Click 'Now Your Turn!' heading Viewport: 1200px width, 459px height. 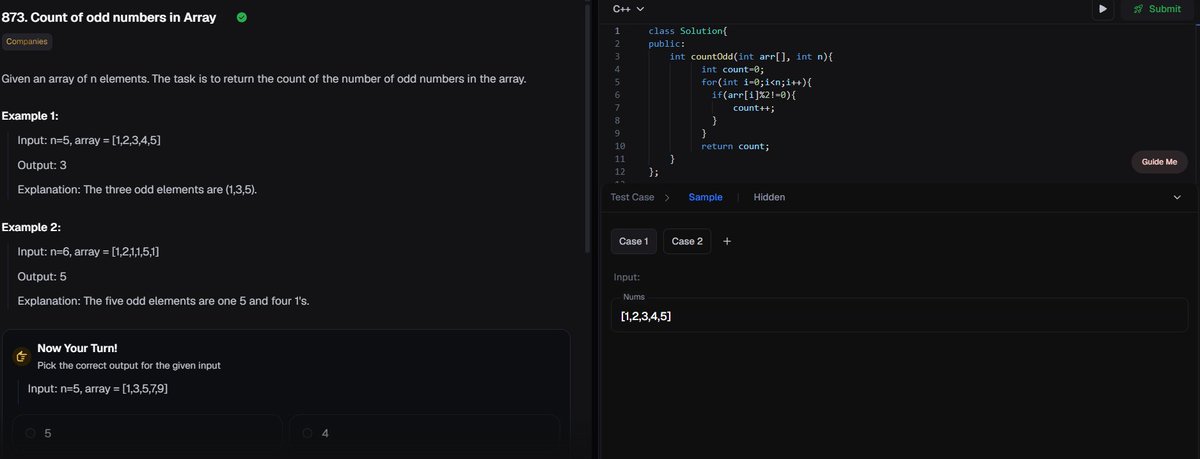click(x=77, y=348)
